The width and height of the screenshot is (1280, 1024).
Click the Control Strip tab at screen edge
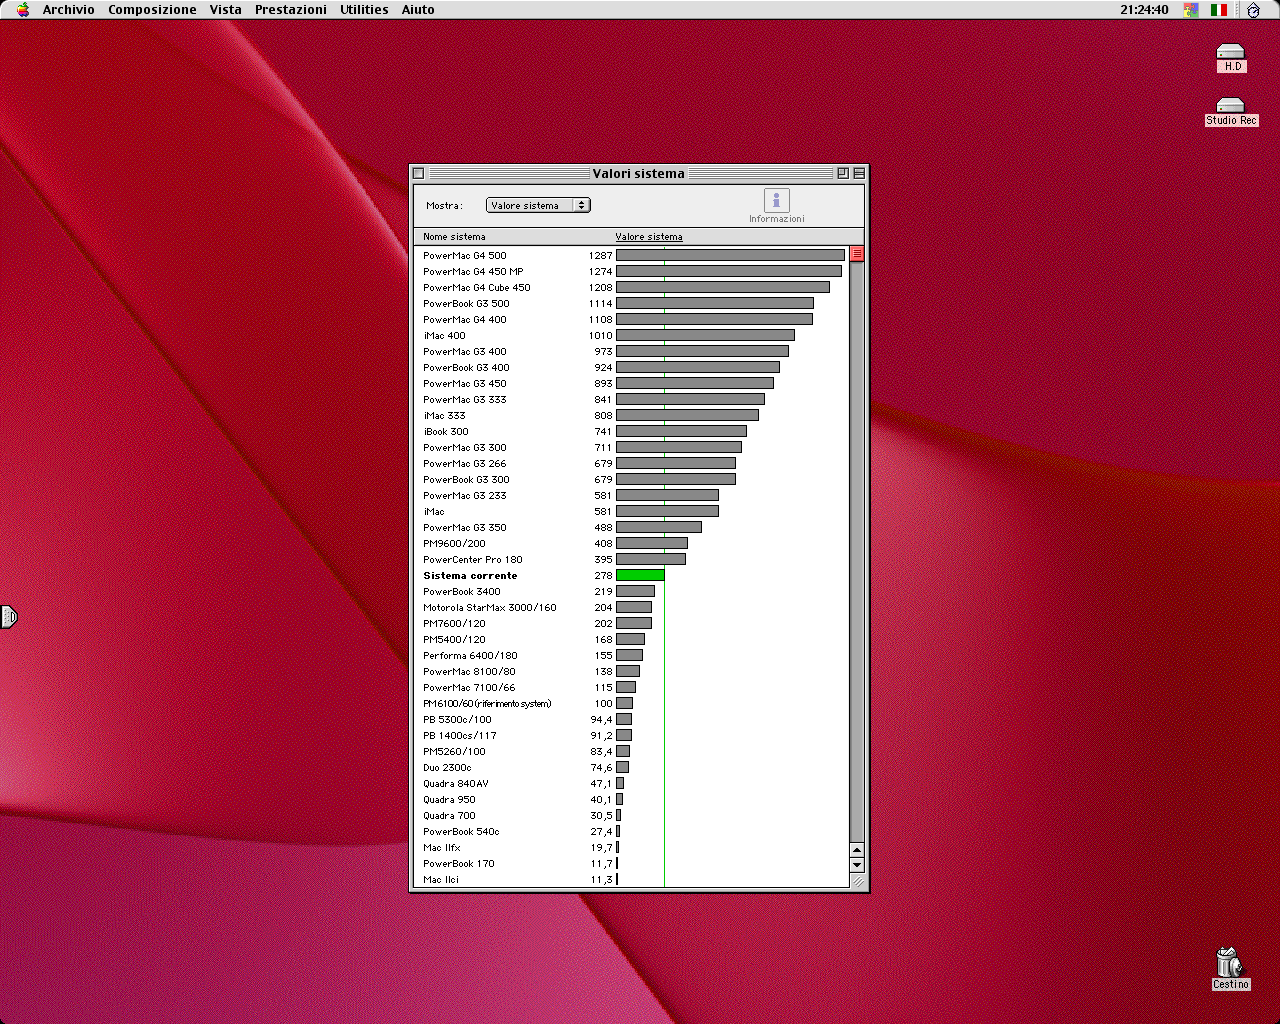point(8,617)
